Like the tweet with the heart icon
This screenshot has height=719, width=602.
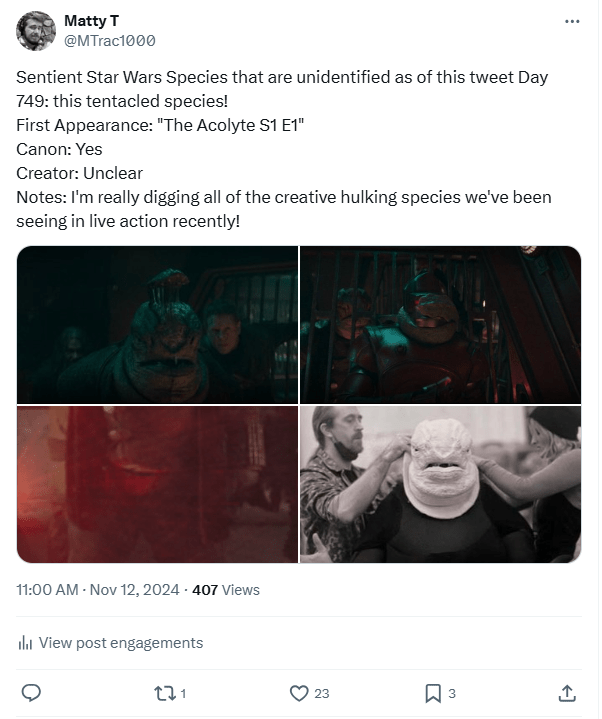(298, 692)
